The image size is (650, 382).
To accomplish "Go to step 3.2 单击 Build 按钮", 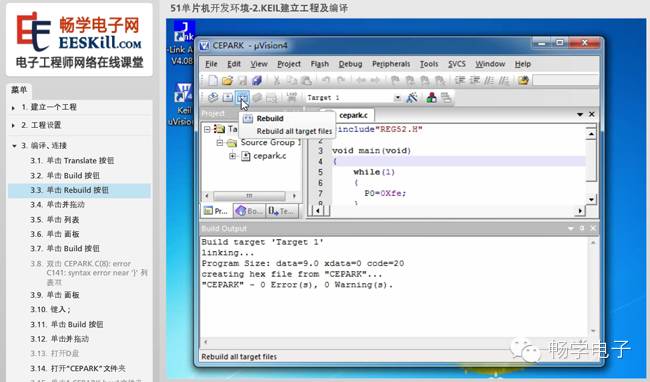I will pyautogui.click(x=65, y=176).
